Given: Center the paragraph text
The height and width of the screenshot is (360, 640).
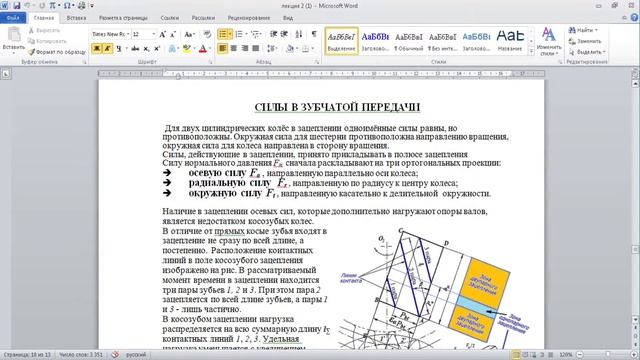Looking at the screenshot, I should (233, 49).
